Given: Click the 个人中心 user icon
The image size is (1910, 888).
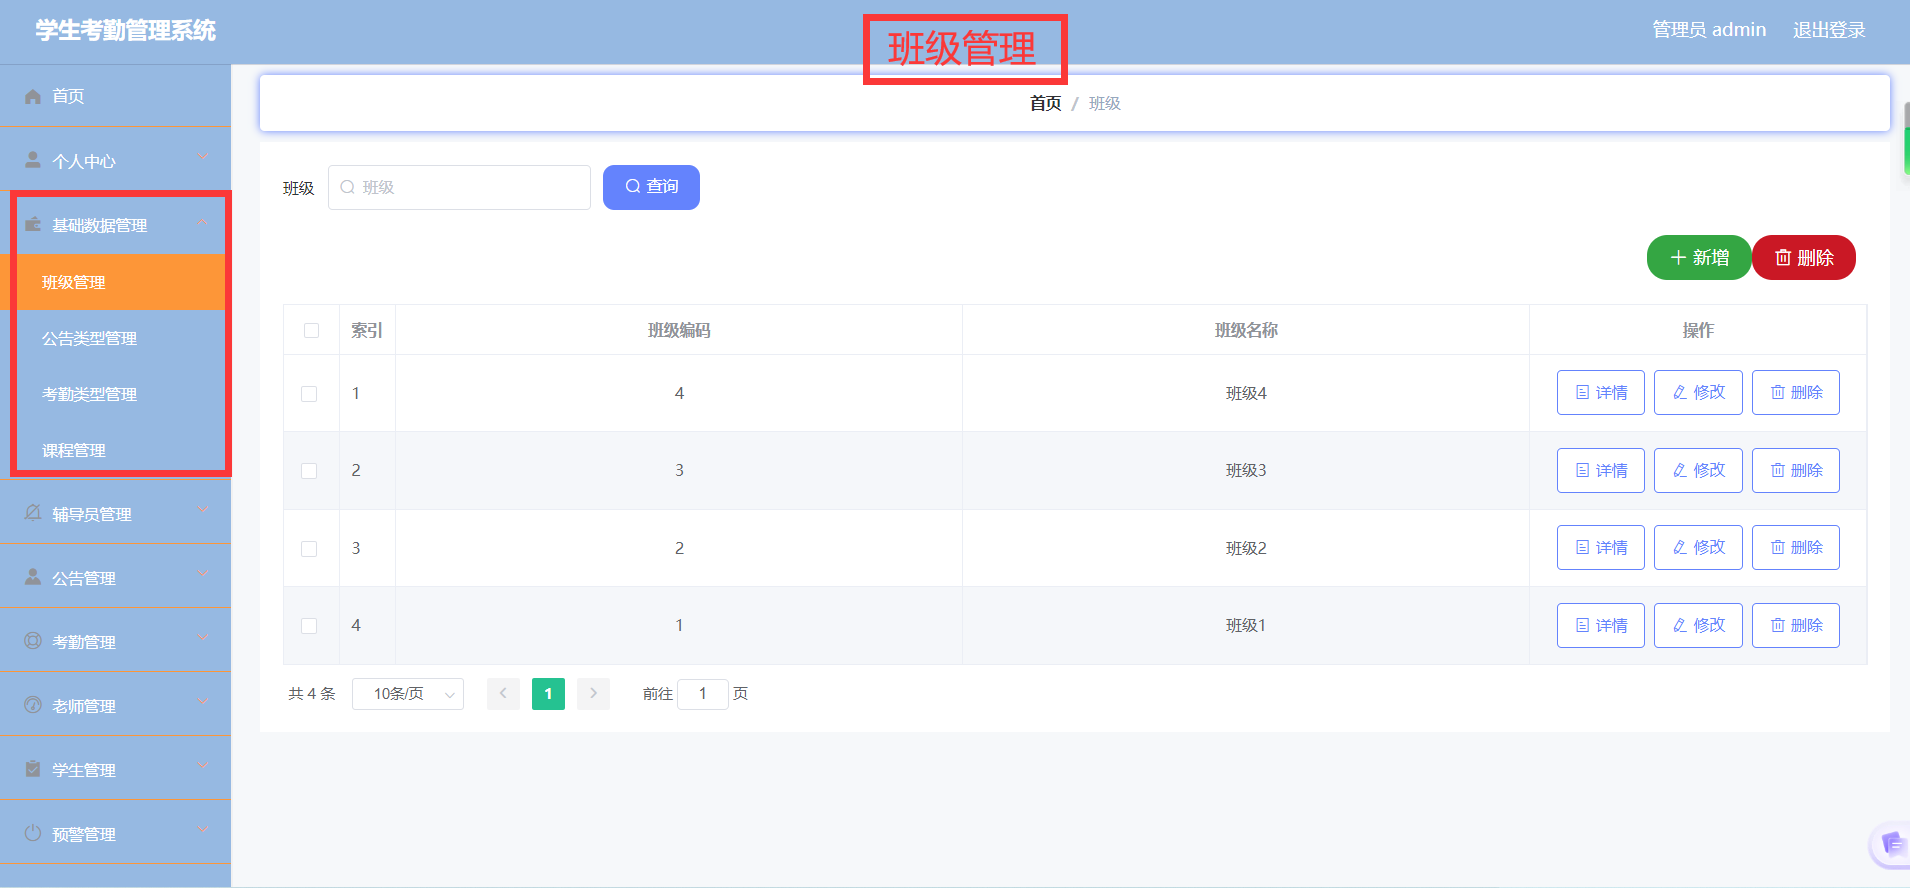Looking at the screenshot, I should point(33,160).
